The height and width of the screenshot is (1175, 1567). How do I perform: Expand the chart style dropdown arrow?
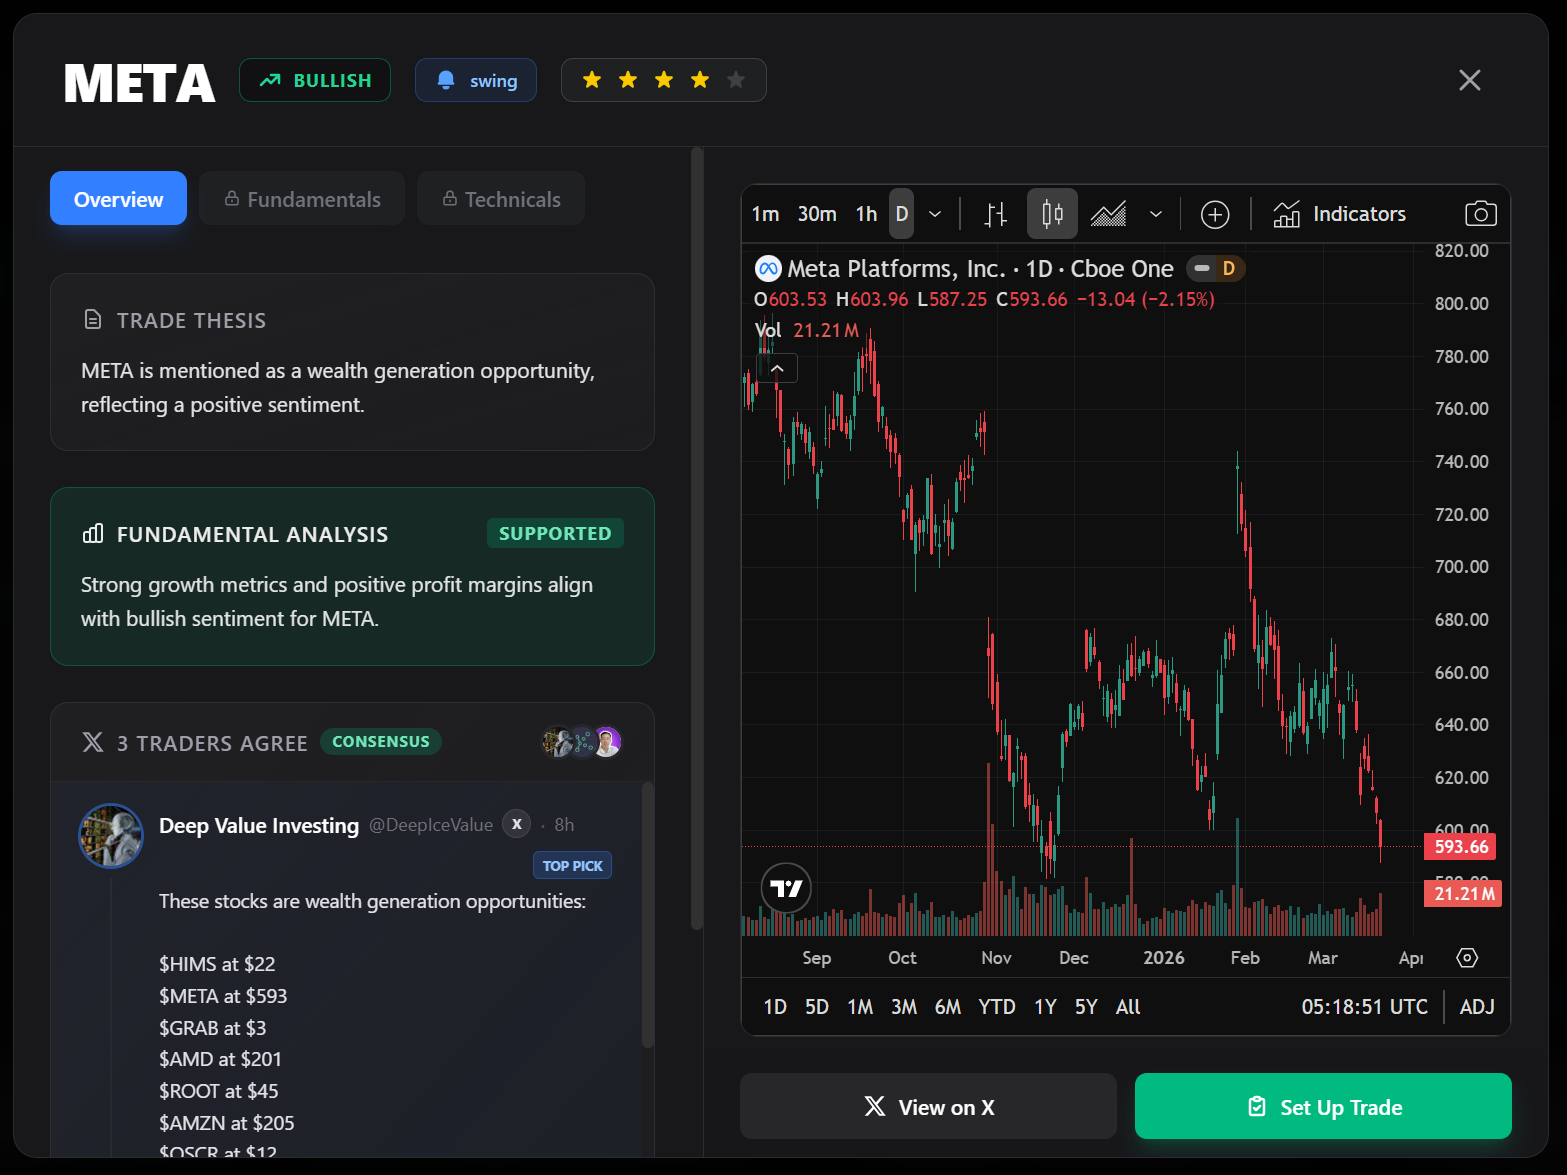(1156, 213)
